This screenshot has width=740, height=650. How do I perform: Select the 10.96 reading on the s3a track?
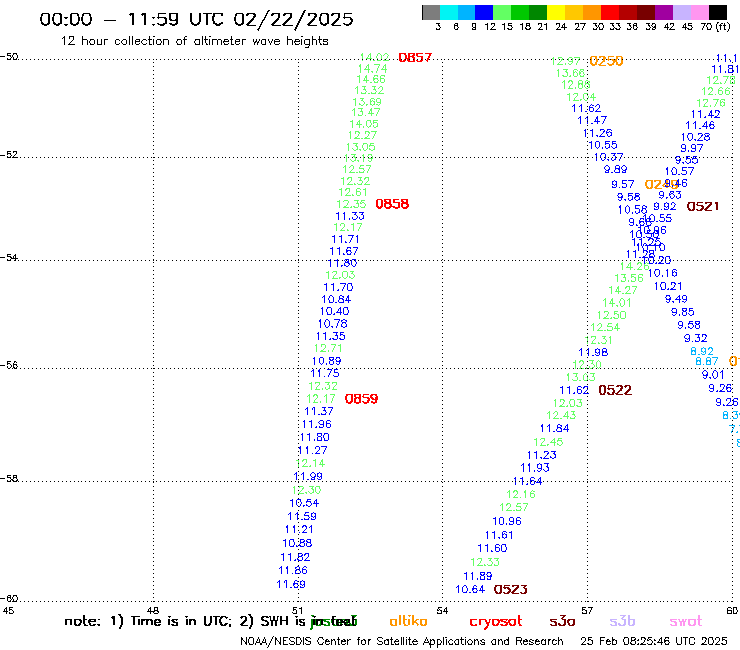point(507,521)
